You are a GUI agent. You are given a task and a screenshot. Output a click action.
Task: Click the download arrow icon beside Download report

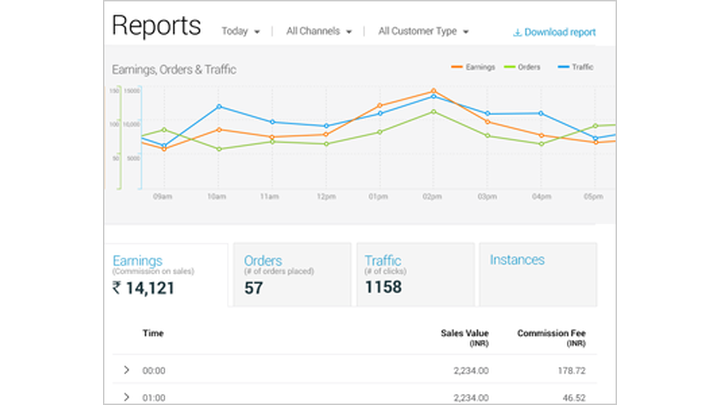pyautogui.click(x=517, y=33)
